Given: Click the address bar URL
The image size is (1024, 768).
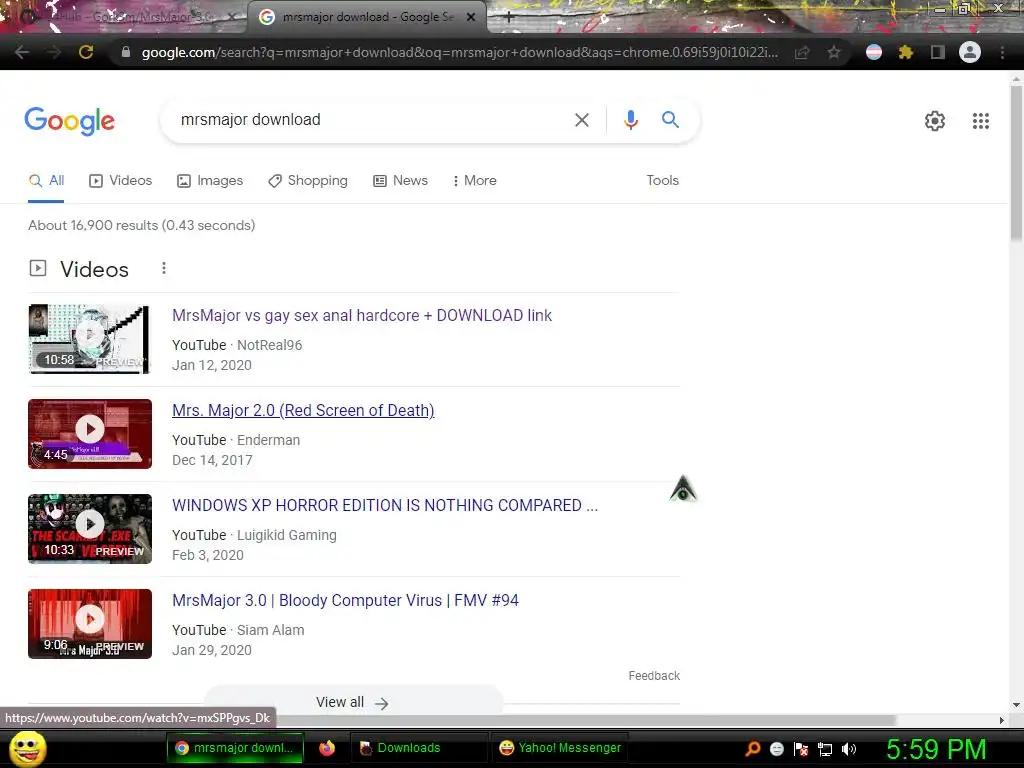Looking at the screenshot, I should pos(460,52).
